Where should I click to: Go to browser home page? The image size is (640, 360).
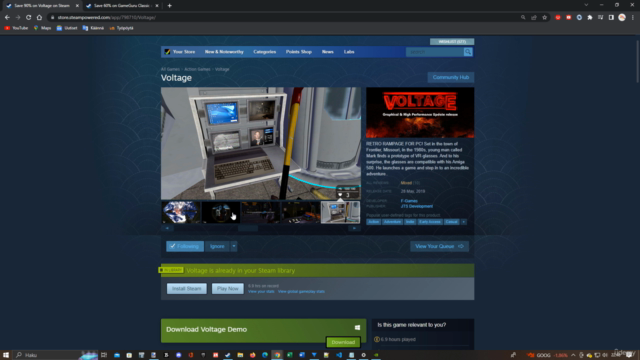point(39,18)
